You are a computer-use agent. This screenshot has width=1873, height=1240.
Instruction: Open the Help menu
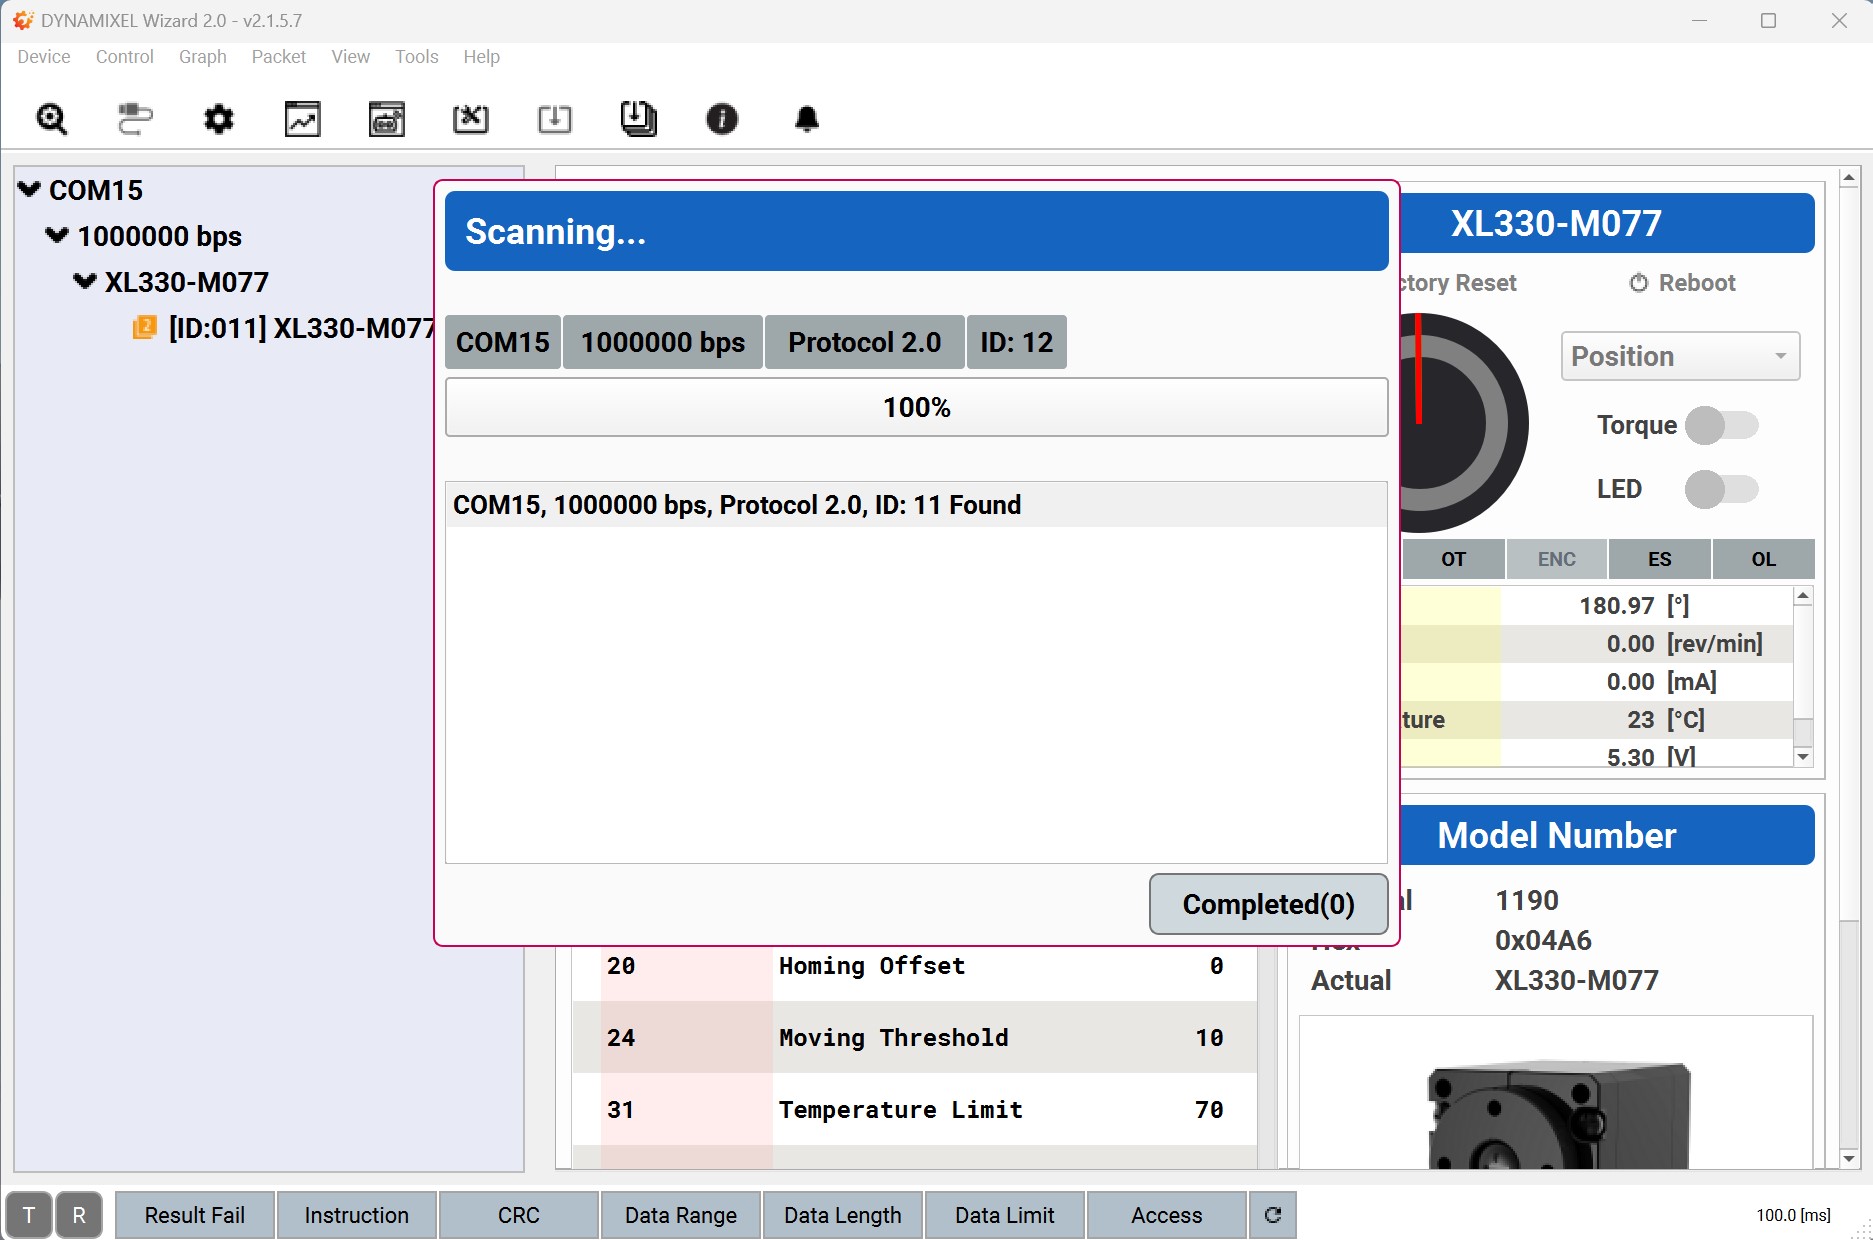[481, 57]
